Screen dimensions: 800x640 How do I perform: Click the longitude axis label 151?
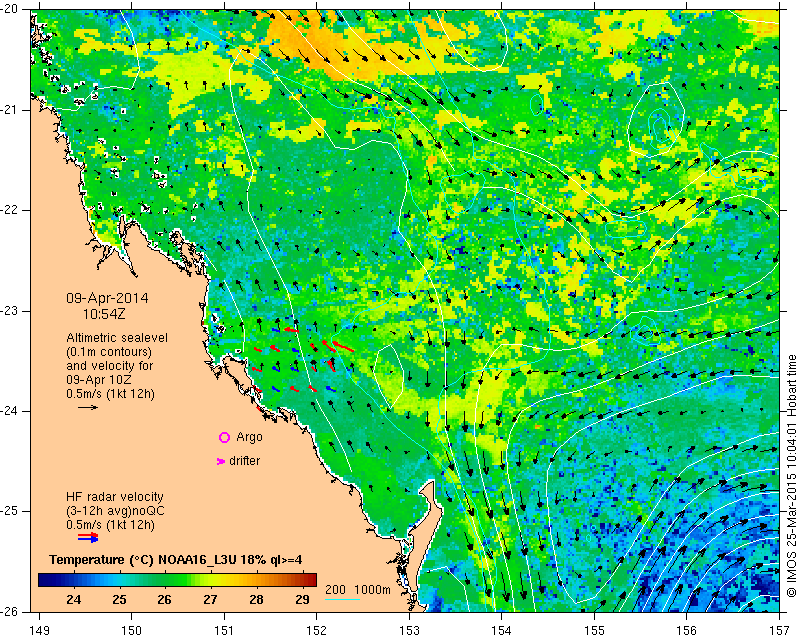coord(224,631)
